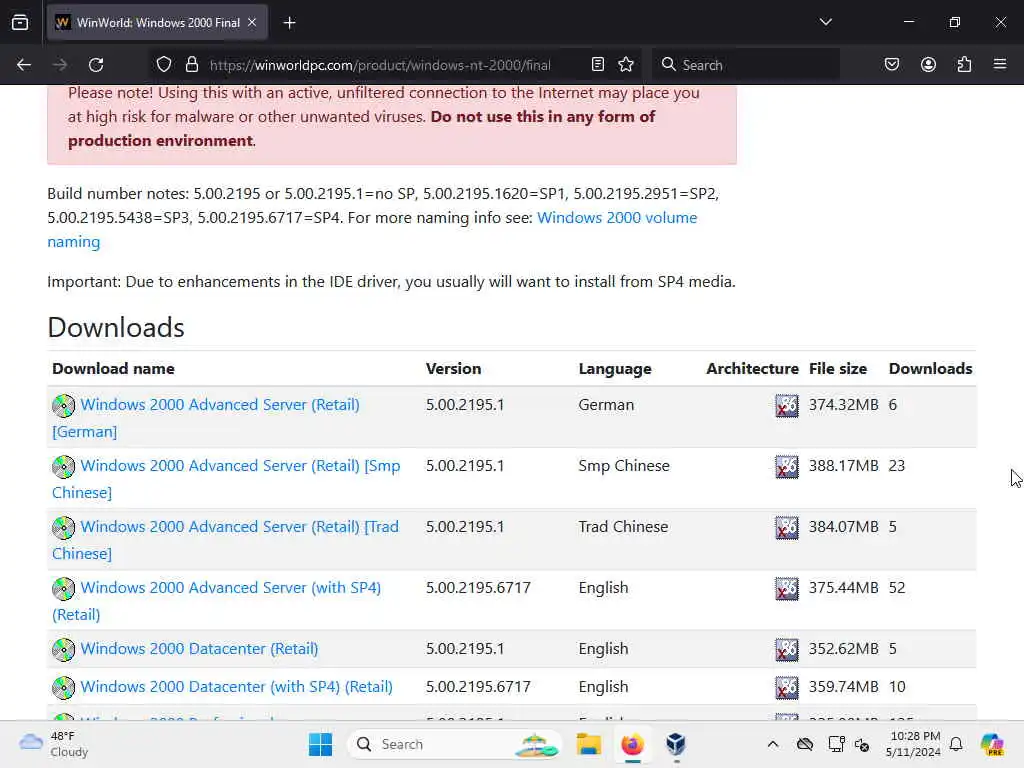Screen dimensions: 1024x768
Task: Click x86 architecture icon in Trad Chinese row
Action: tap(786, 528)
